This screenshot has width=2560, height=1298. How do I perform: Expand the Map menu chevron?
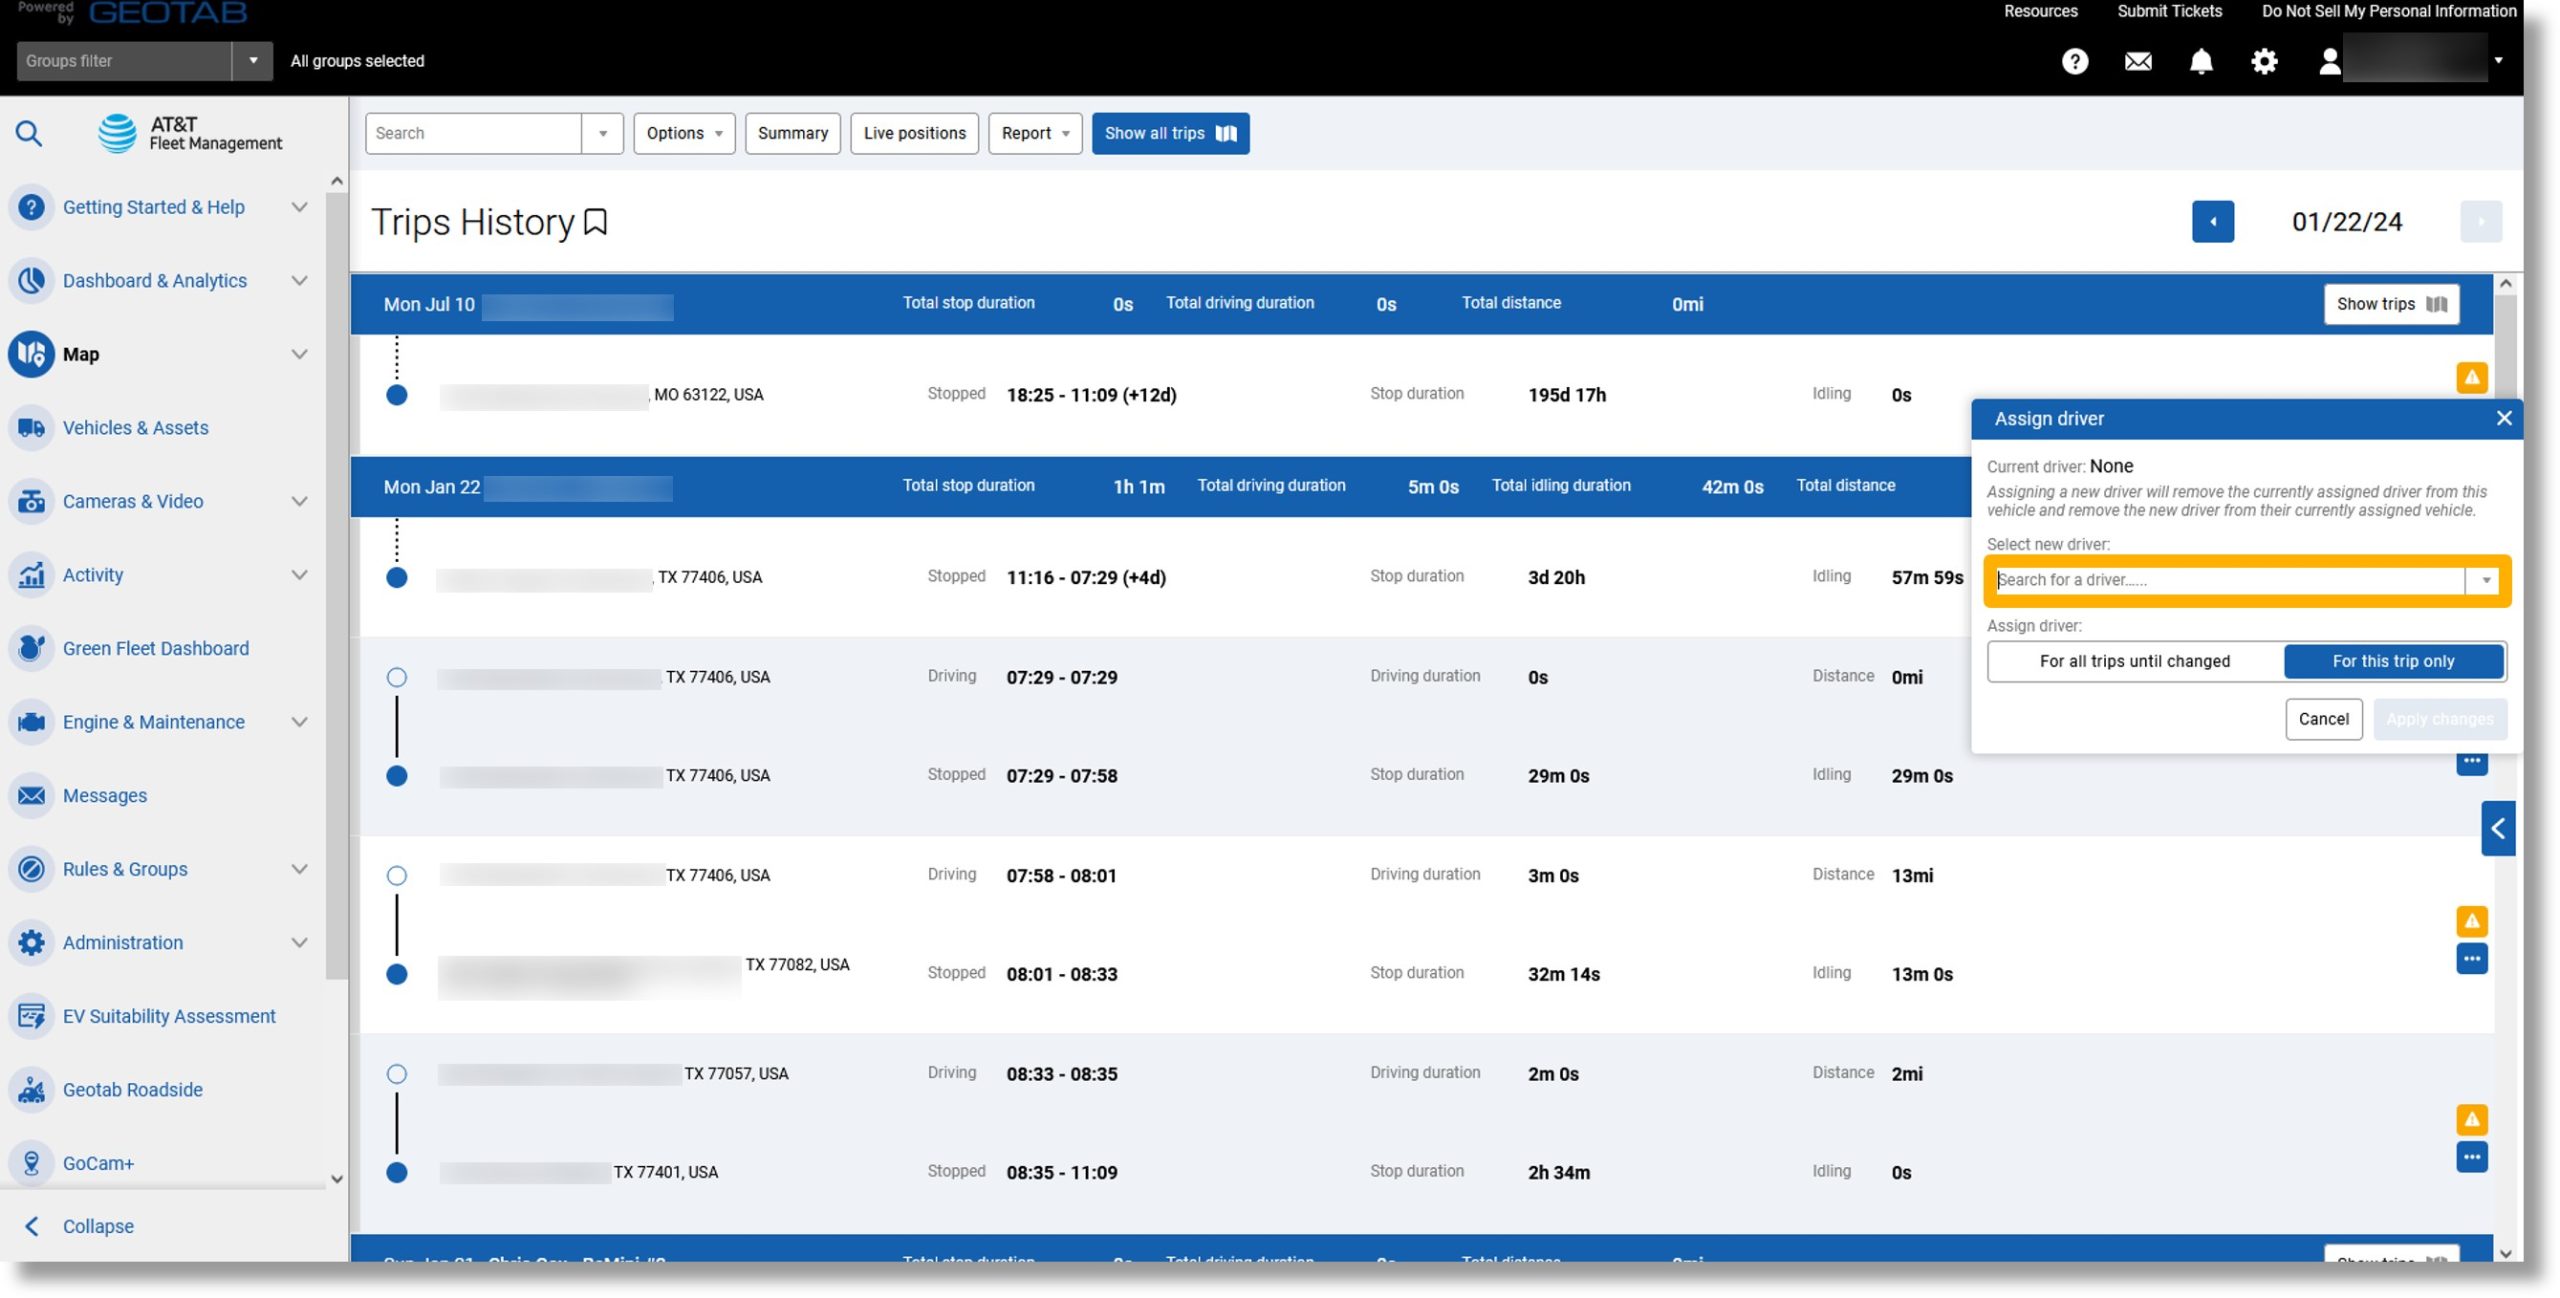point(299,354)
